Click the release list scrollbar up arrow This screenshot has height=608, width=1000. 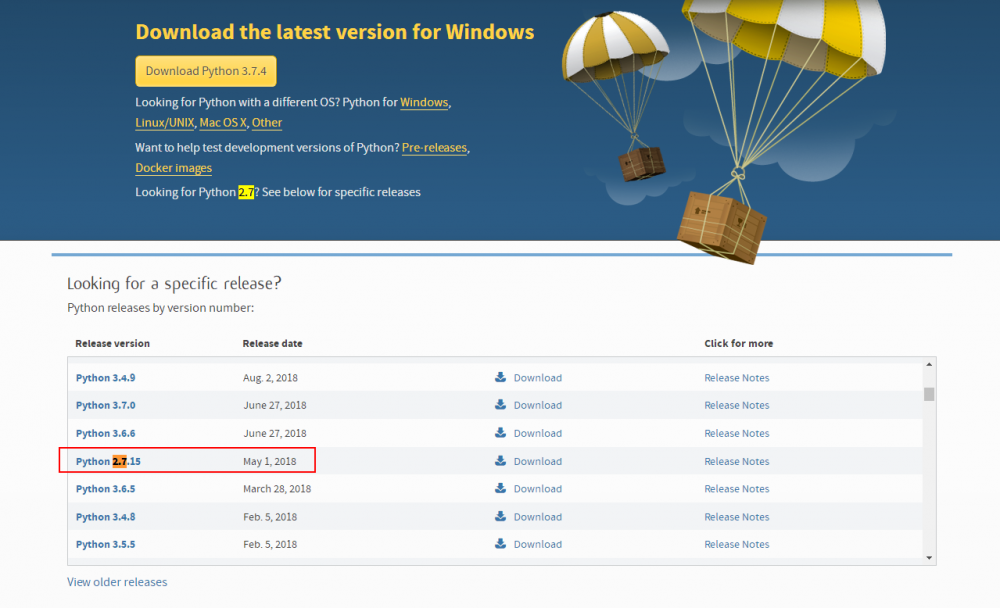[929, 364]
